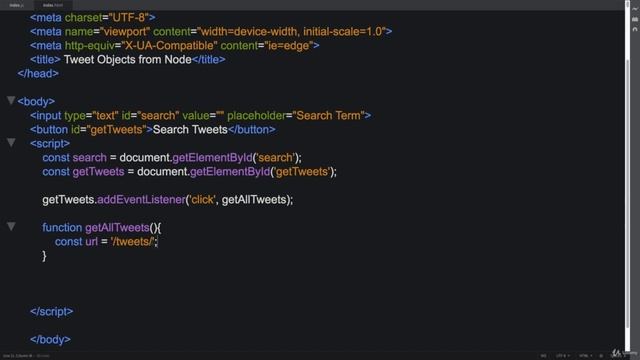Click the cursor position info in status bar

tap(18, 356)
